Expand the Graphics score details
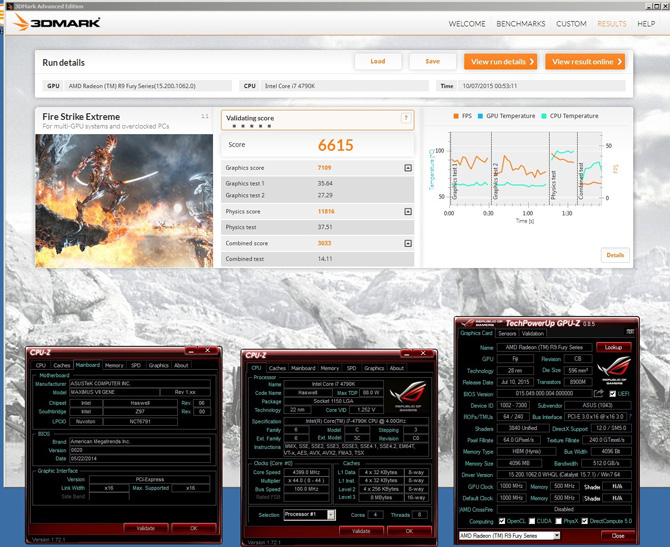The width and height of the screenshot is (670, 547). (408, 168)
